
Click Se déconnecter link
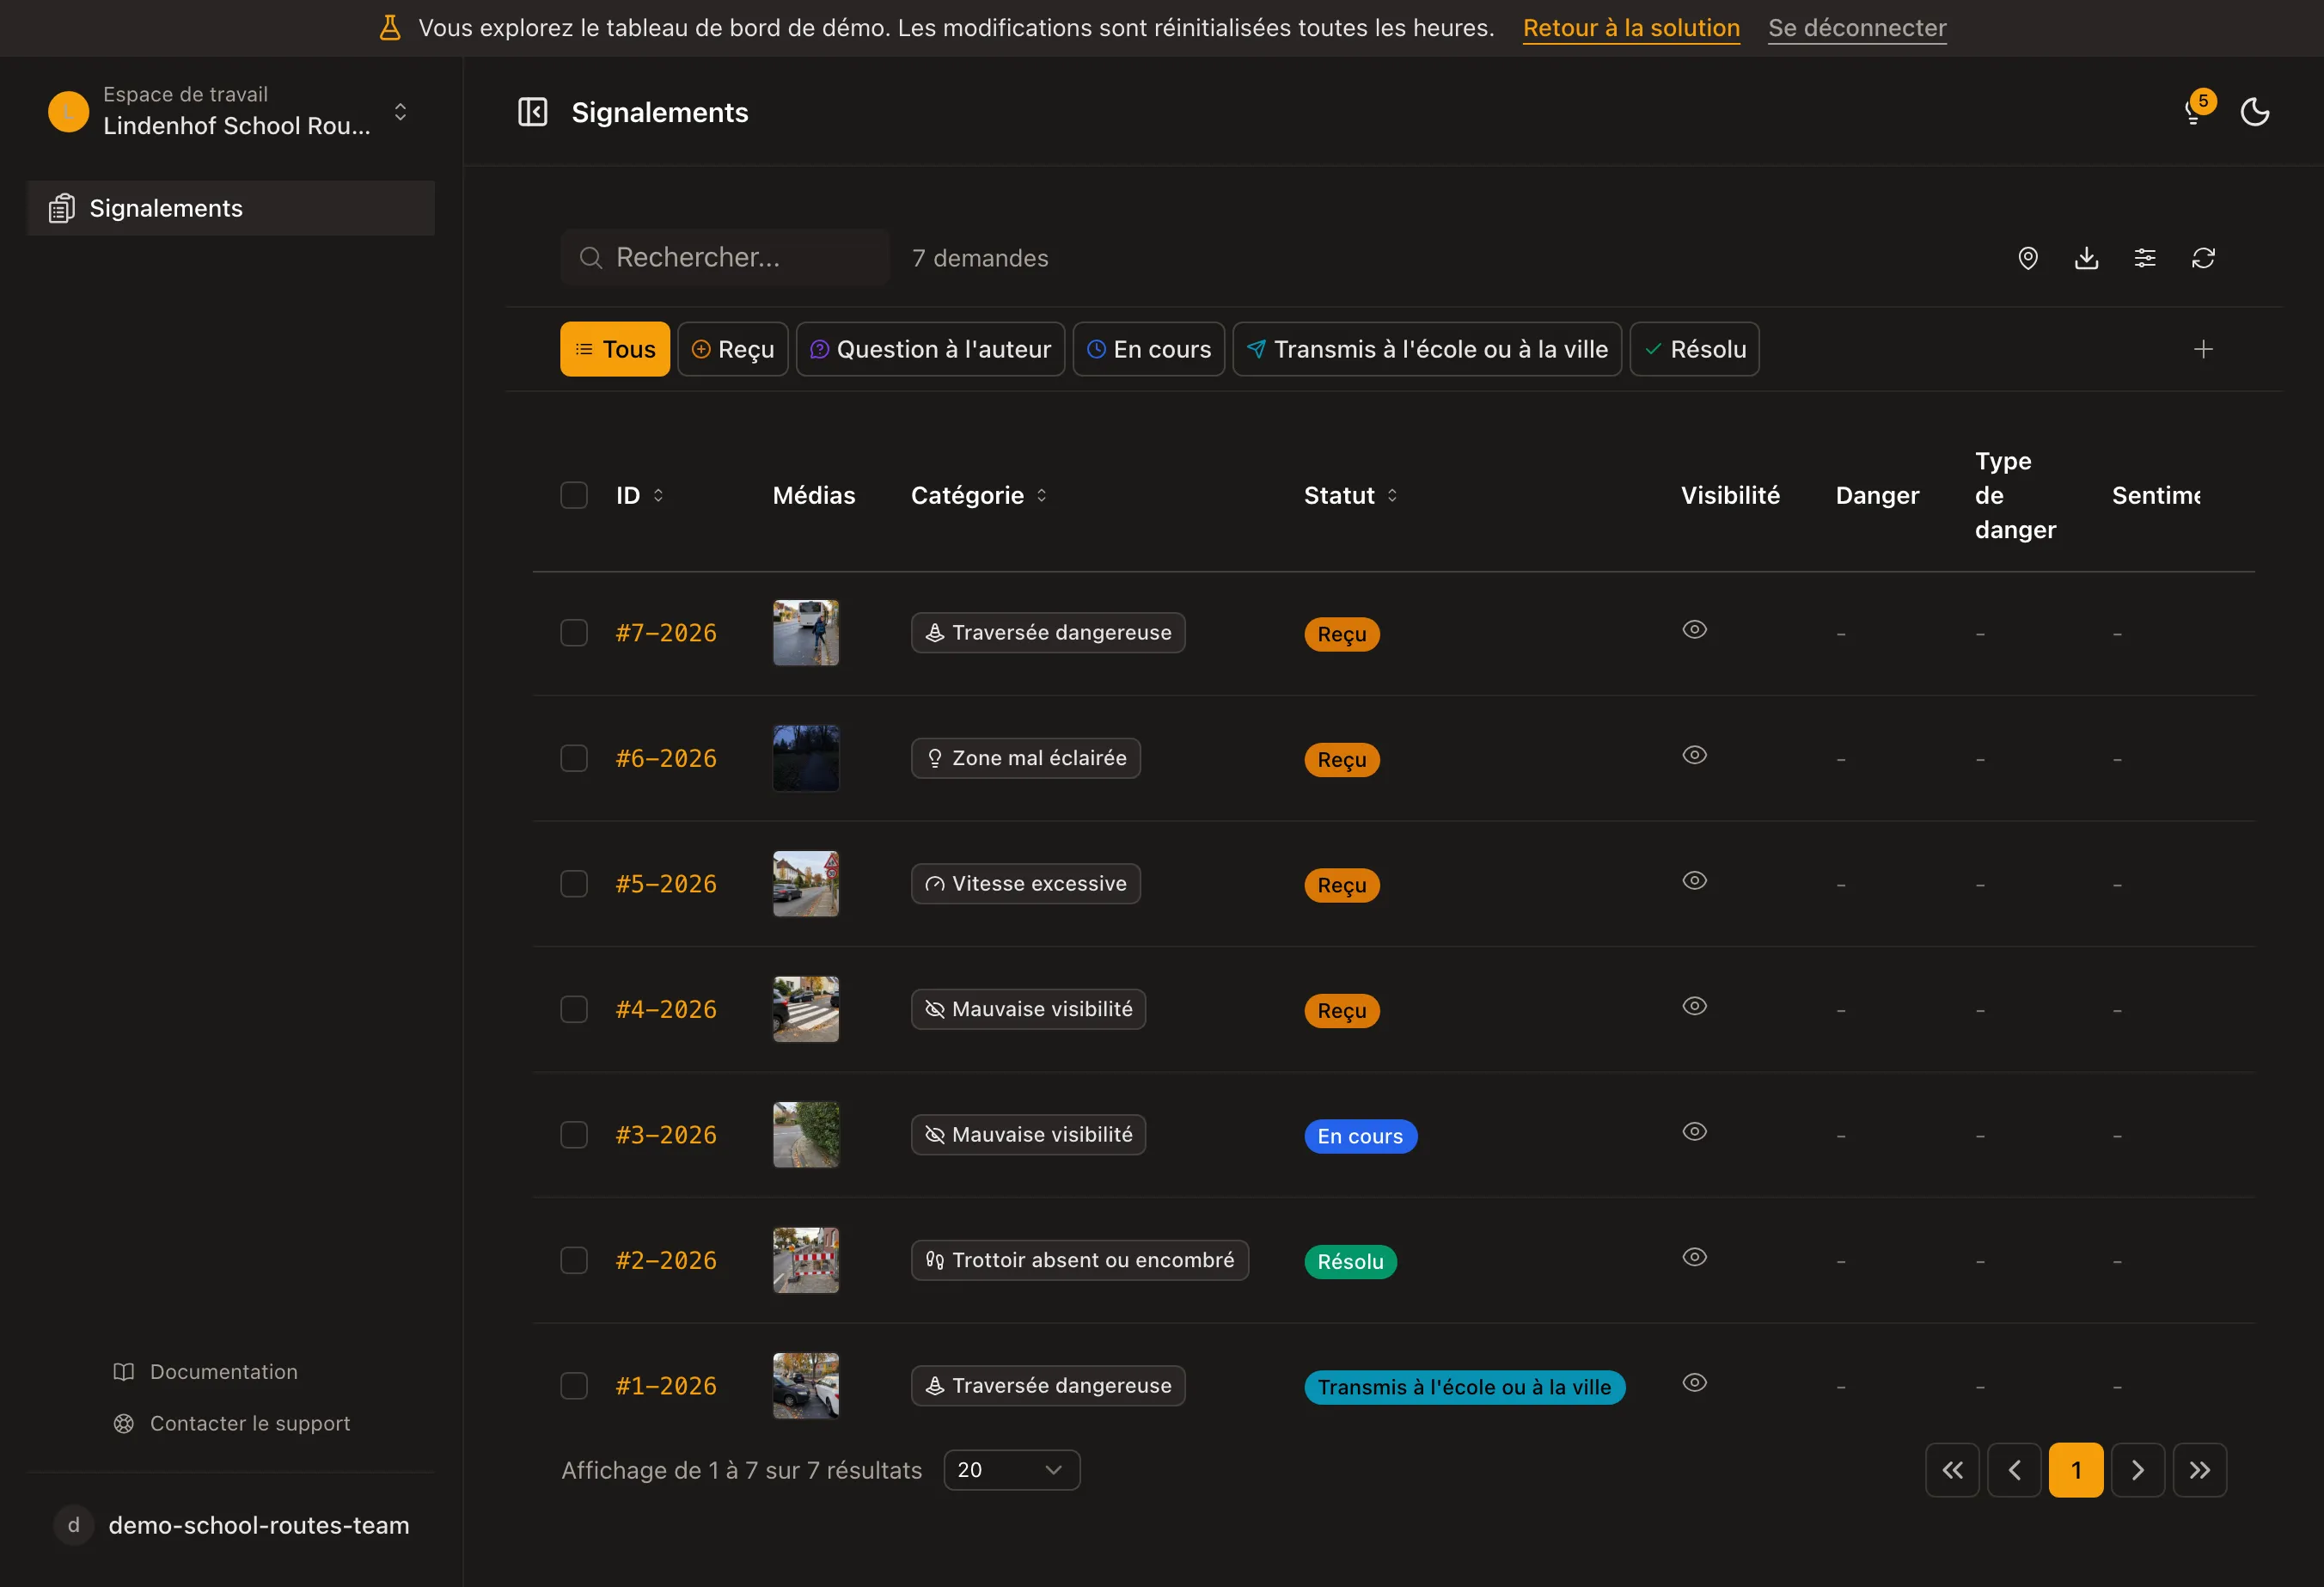click(1857, 28)
